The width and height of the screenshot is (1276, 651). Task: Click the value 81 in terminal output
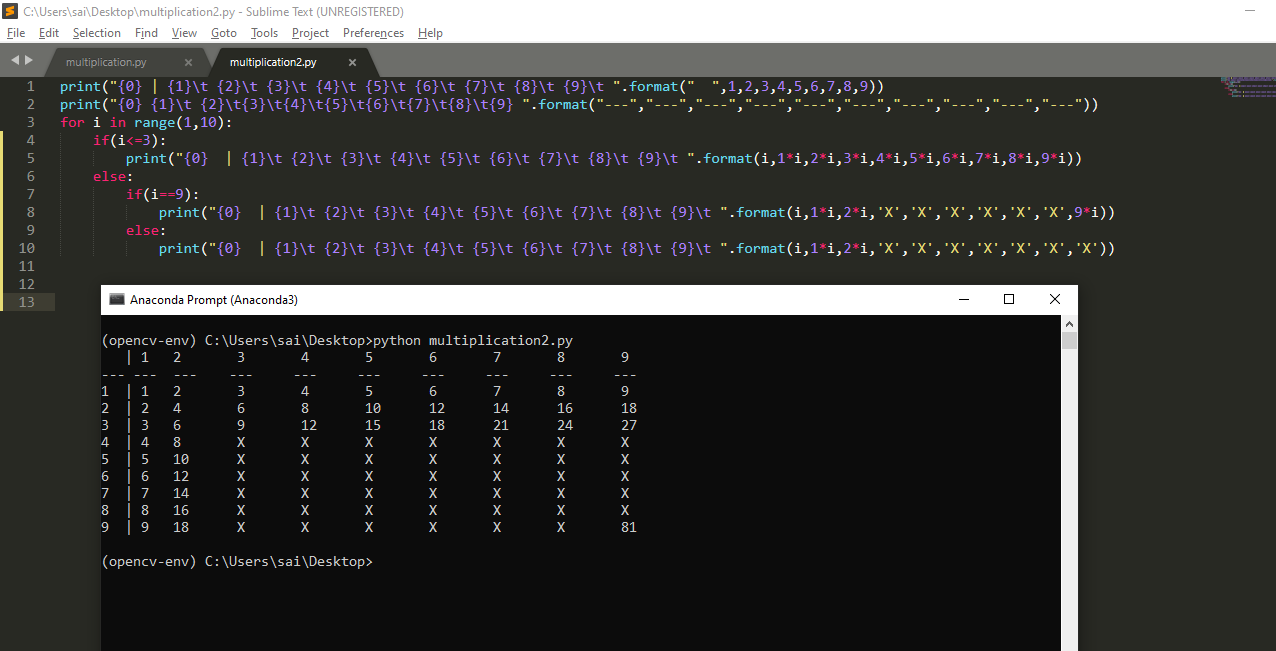pyautogui.click(x=628, y=527)
